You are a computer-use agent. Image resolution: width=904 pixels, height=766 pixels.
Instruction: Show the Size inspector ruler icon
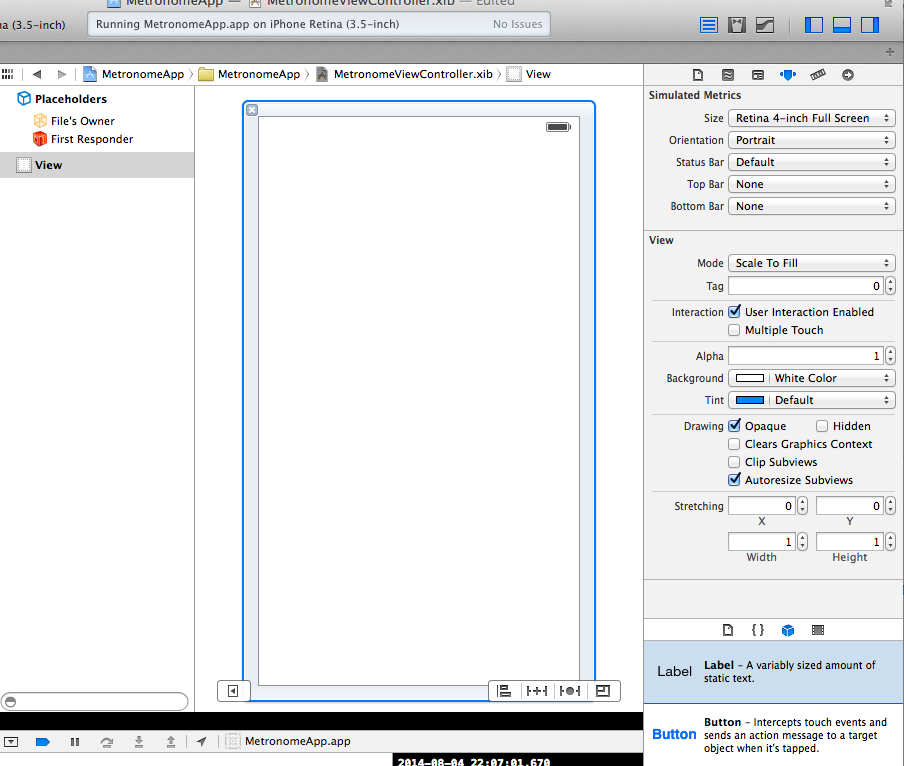point(818,74)
